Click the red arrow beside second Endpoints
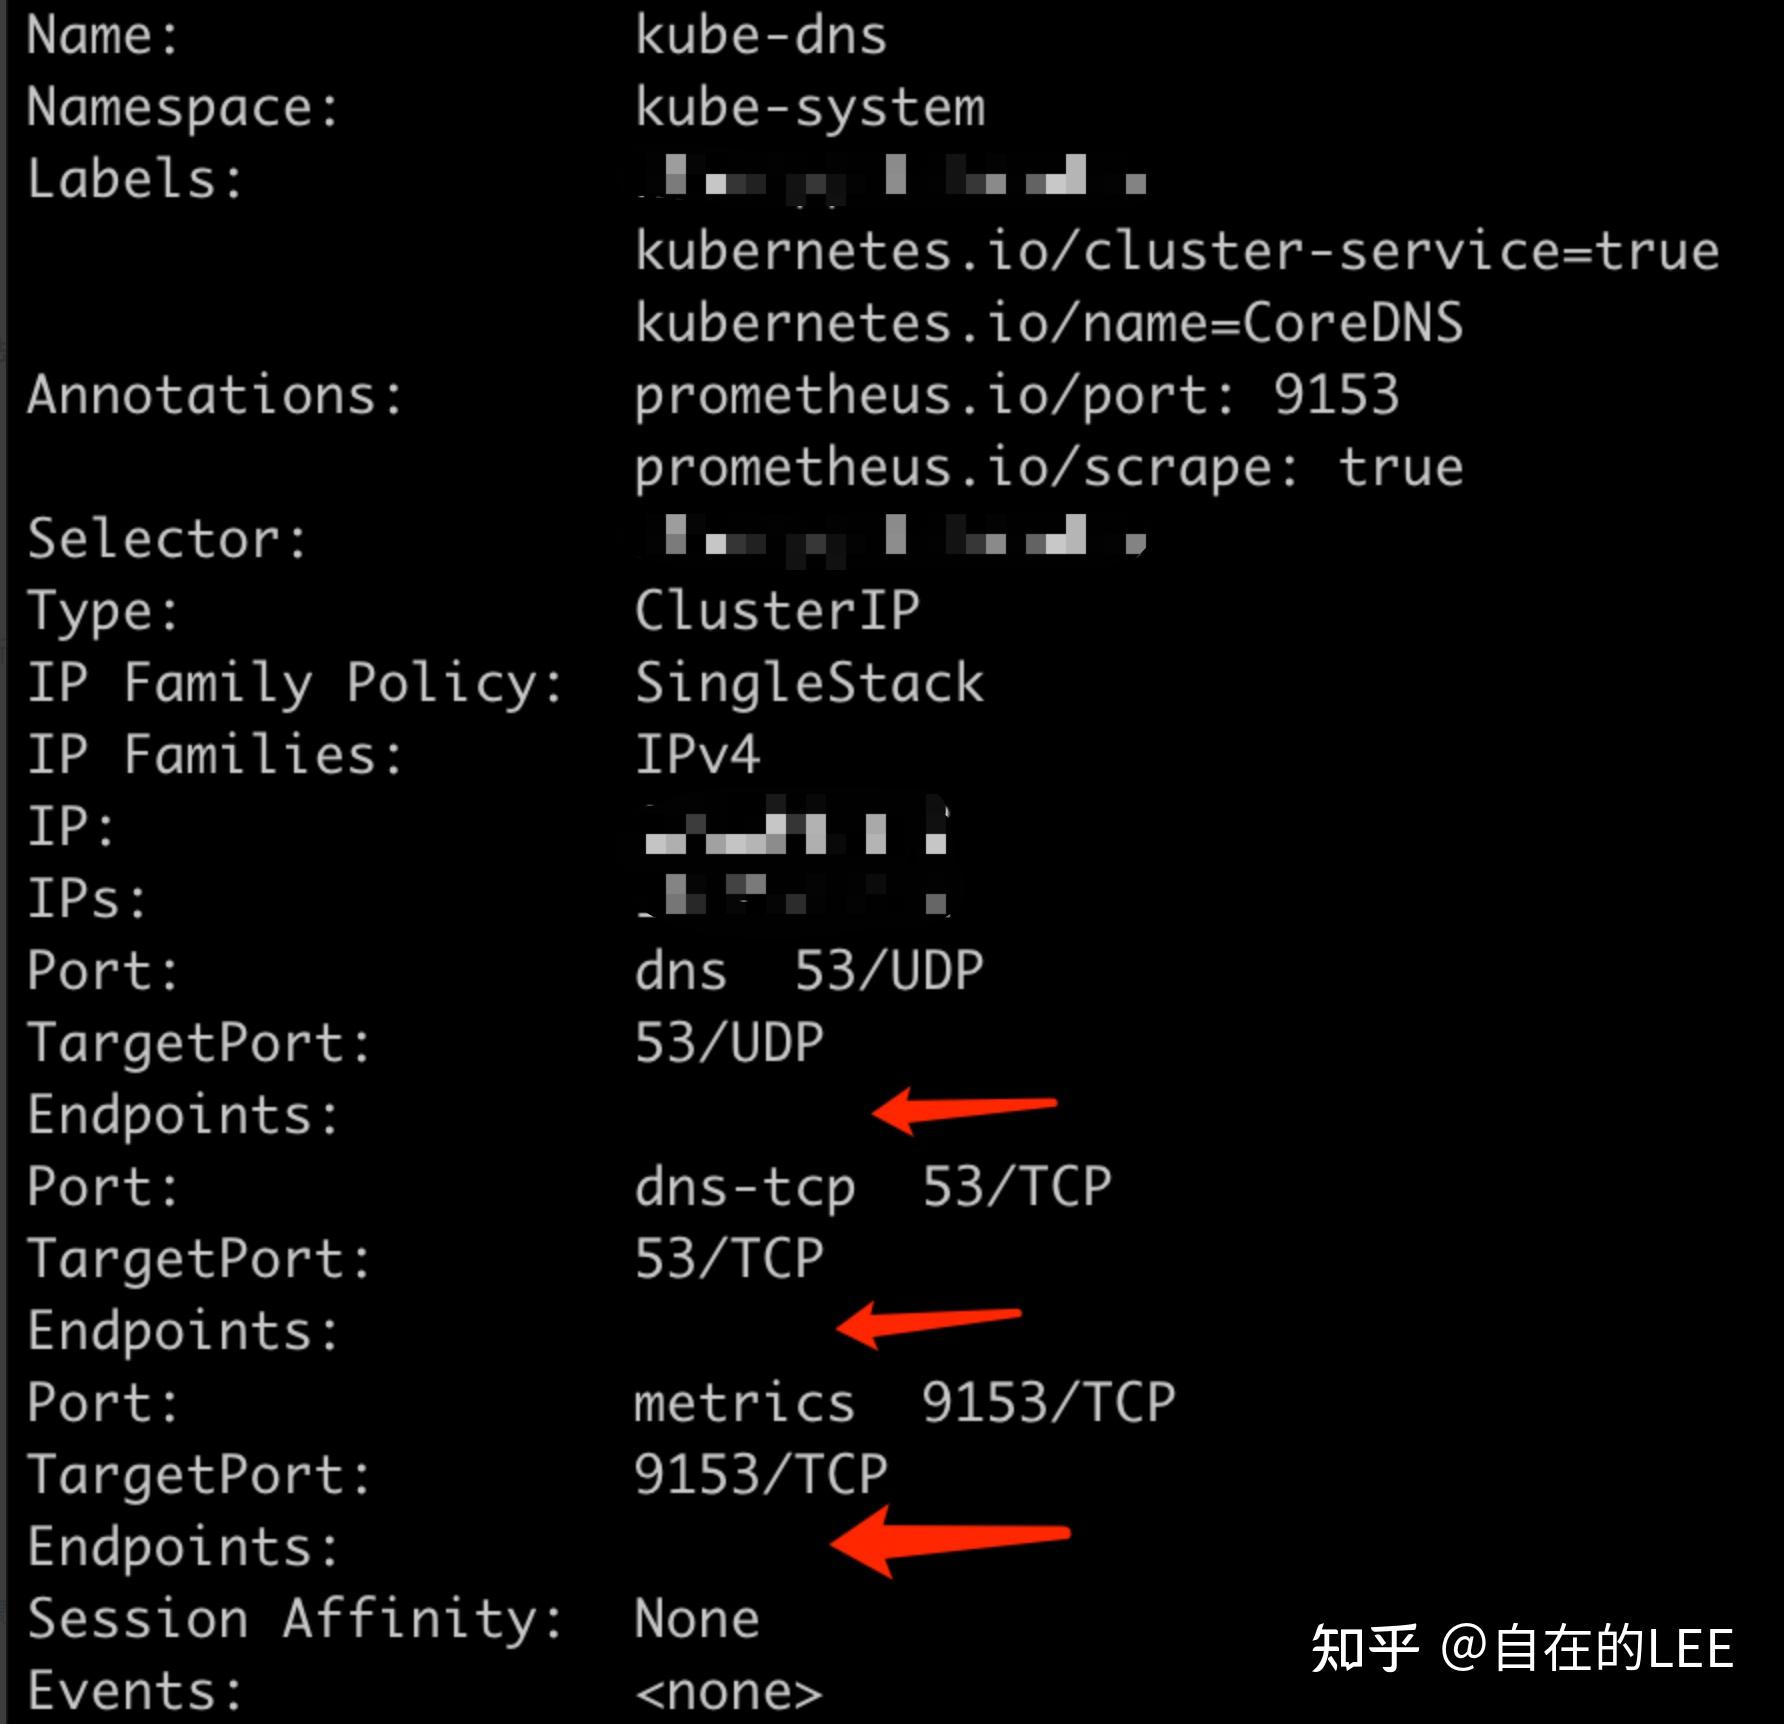The image size is (1784, 1724). tap(928, 1324)
